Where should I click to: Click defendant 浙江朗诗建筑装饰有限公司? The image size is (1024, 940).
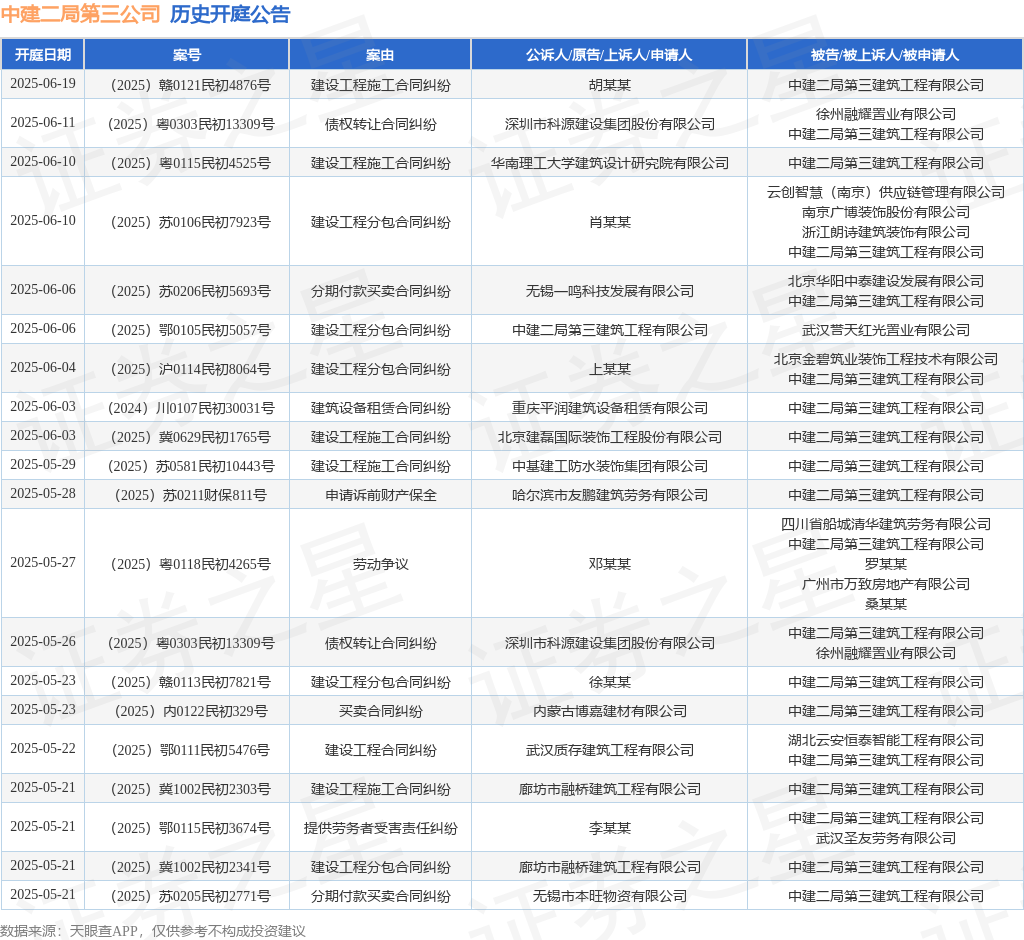[886, 232]
